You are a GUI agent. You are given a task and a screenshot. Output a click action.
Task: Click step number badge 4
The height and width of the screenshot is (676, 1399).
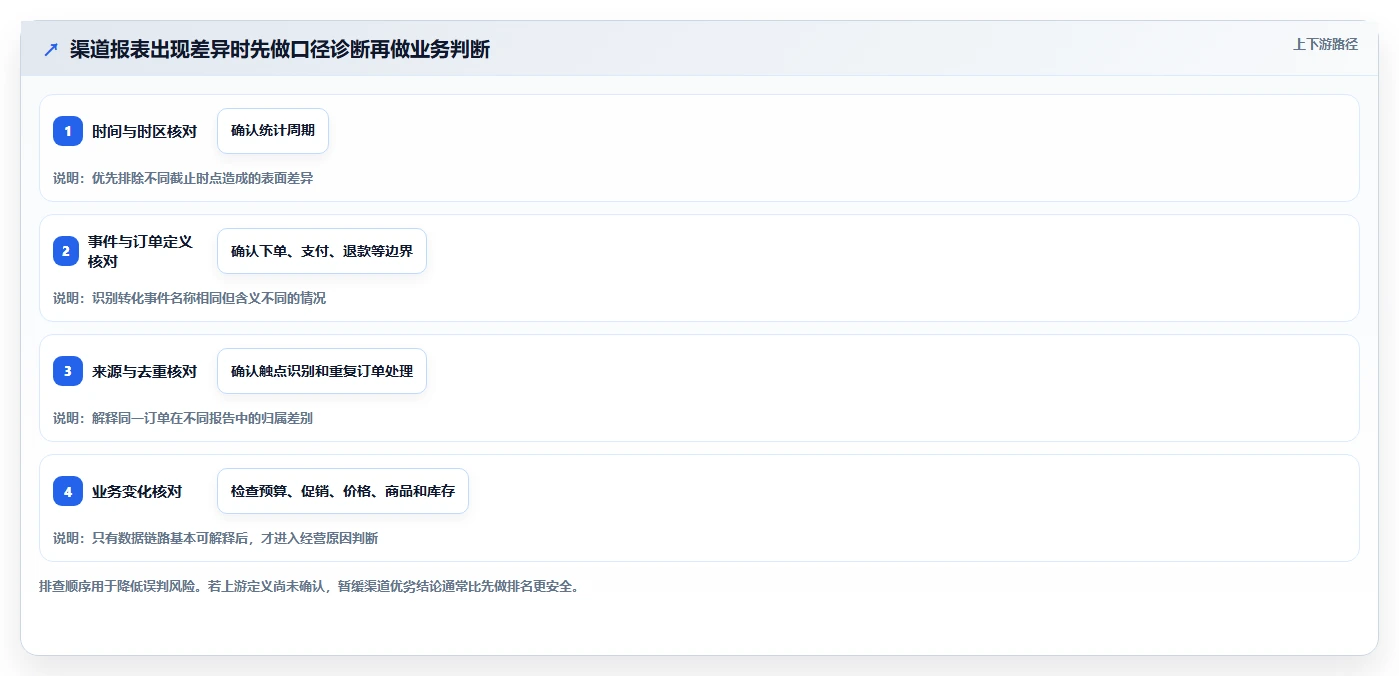tap(68, 491)
